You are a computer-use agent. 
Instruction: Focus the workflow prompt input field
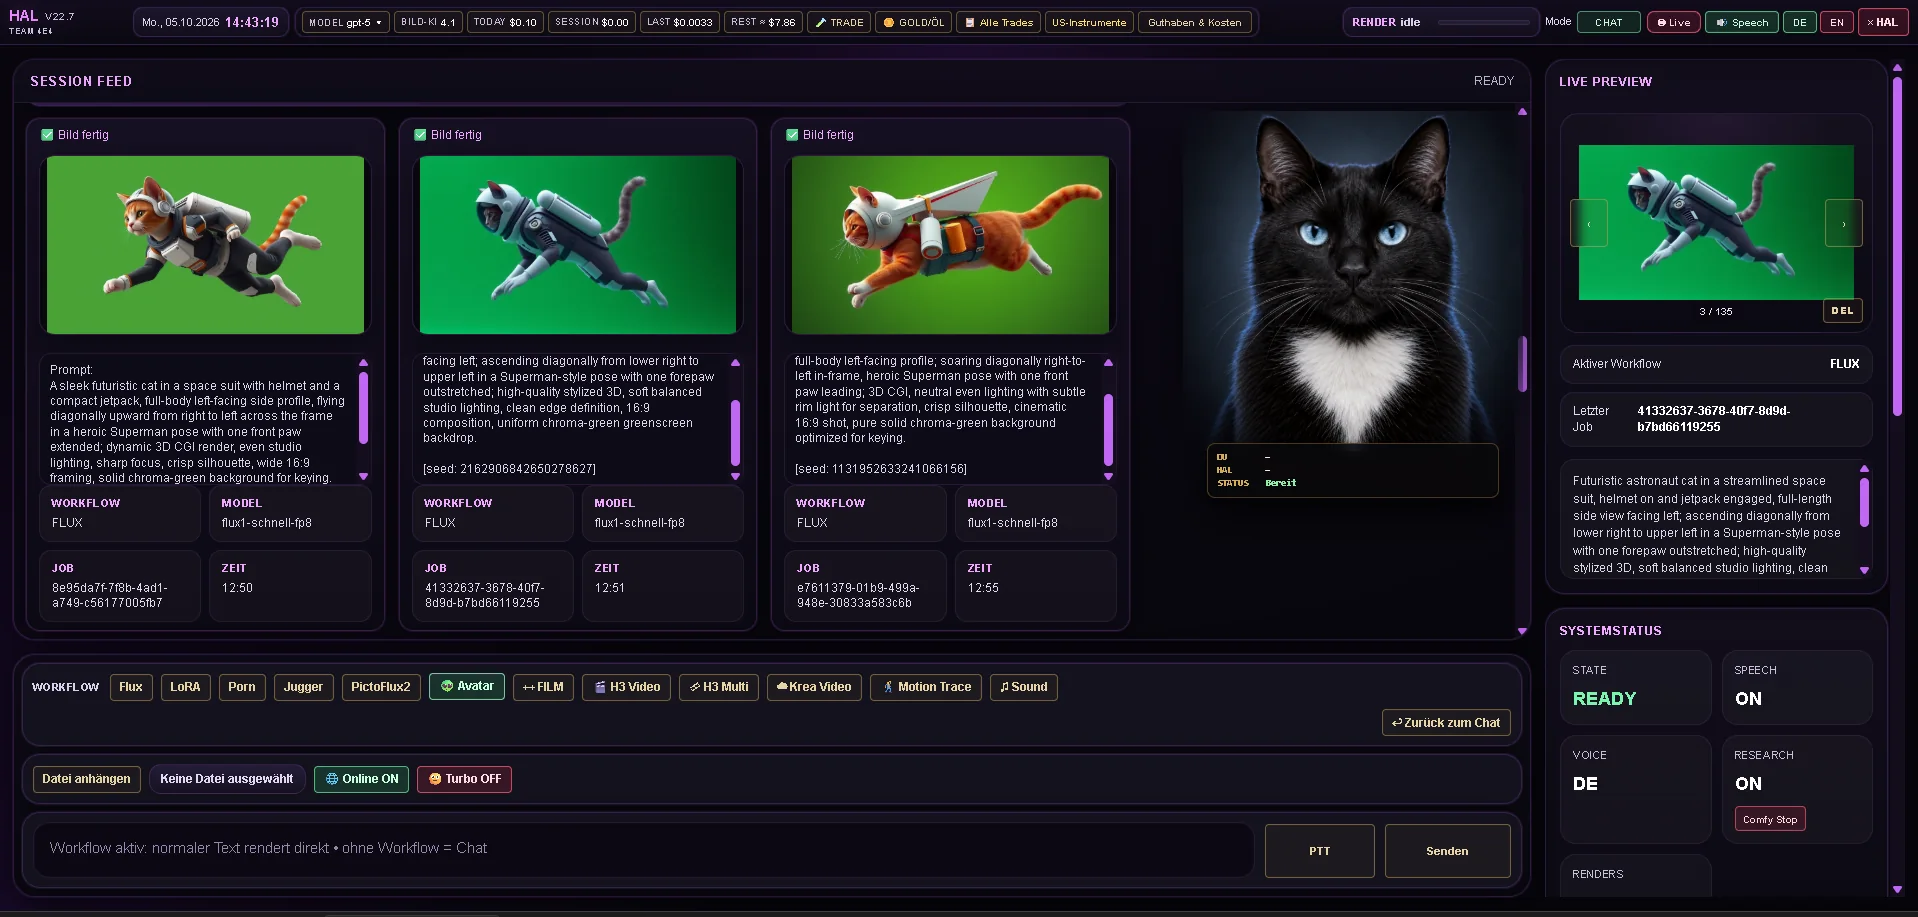[644, 849]
